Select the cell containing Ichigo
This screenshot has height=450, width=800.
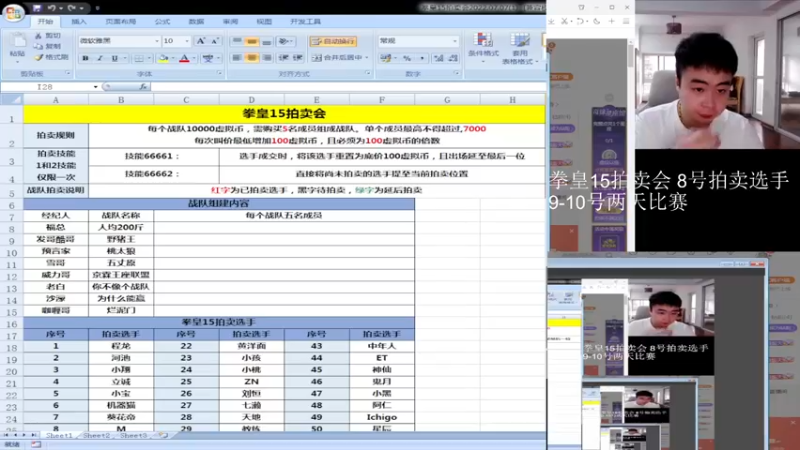[382, 417]
